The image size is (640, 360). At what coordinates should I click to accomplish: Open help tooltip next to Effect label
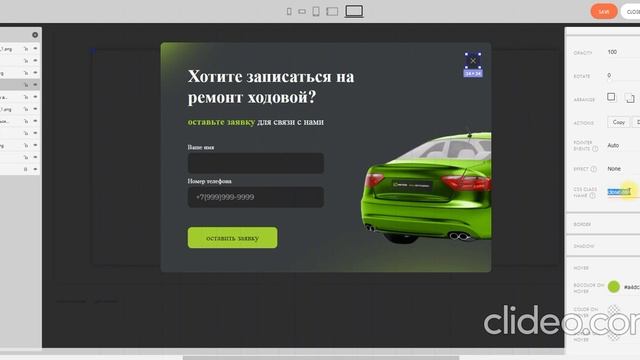tap(593, 169)
